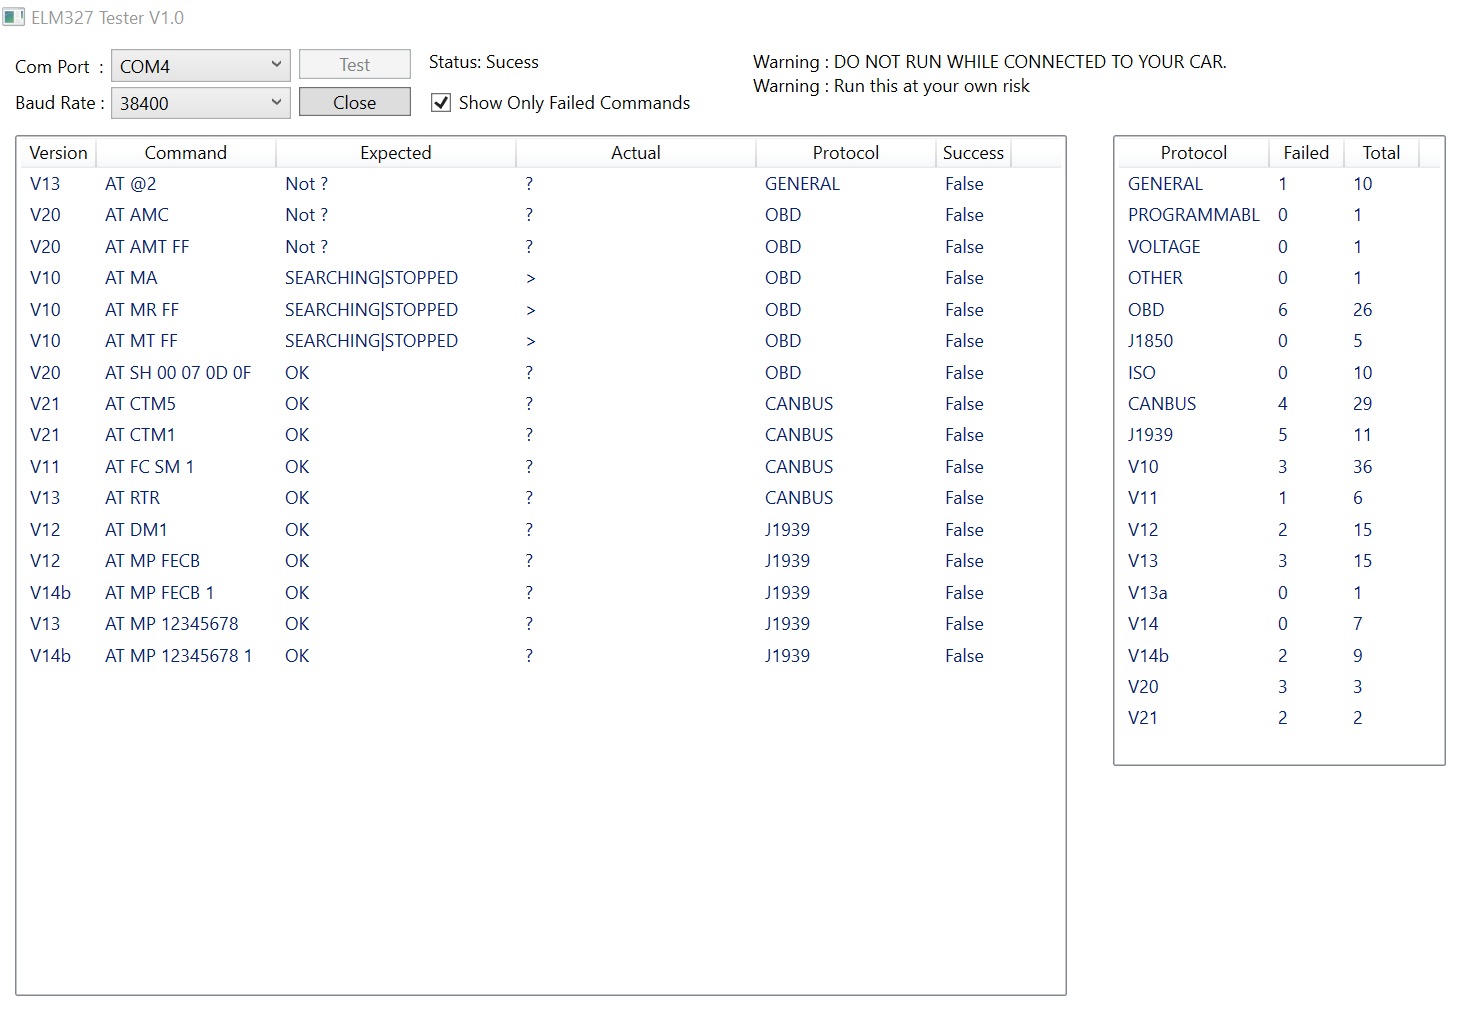Sort by the Protocol column header
The image size is (1461, 1018).
coord(846,152)
